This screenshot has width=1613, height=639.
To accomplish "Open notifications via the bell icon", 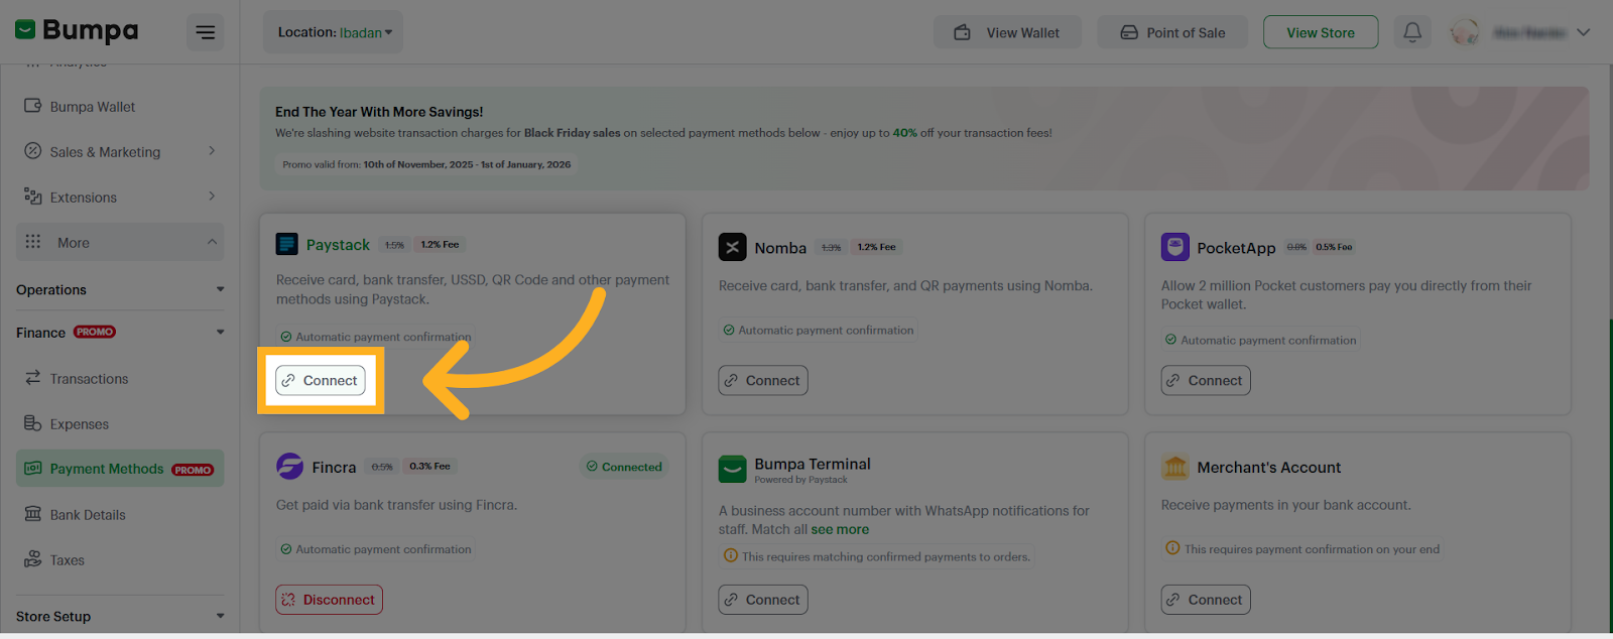I will tap(1412, 31).
